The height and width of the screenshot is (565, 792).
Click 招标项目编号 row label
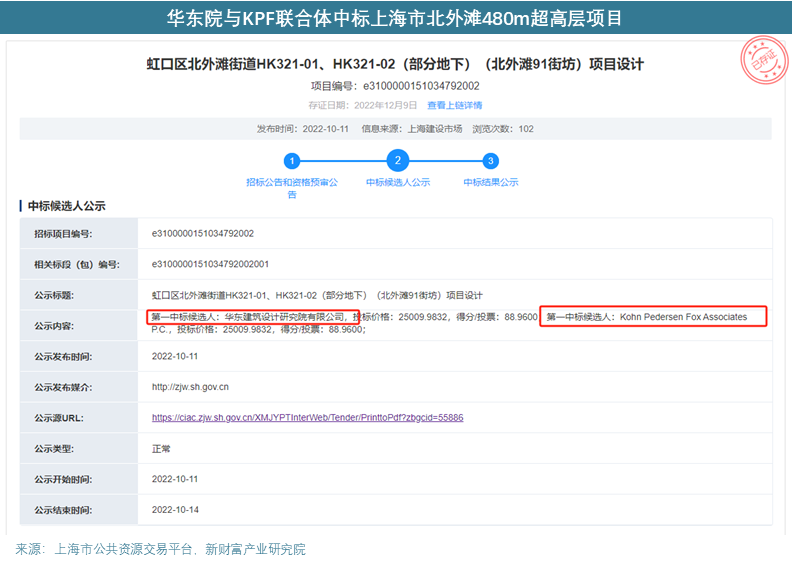[x=63, y=234]
